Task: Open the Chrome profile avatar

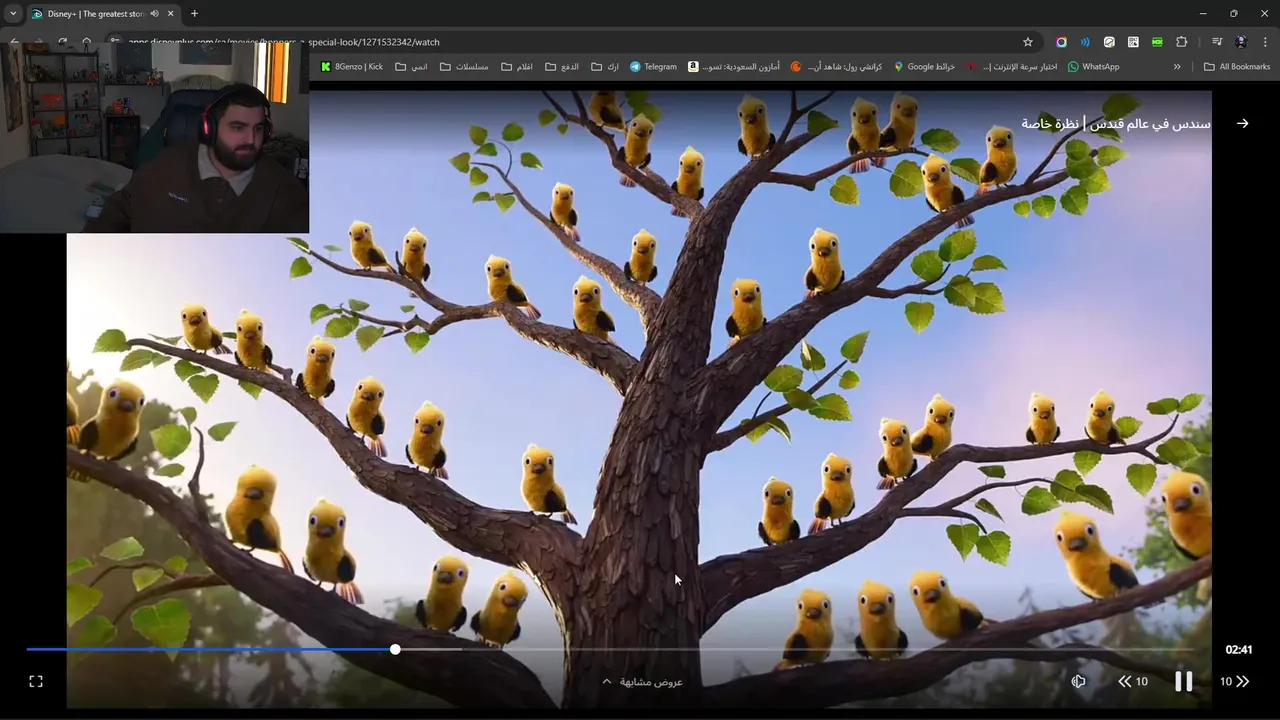Action: tap(1241, 42)
